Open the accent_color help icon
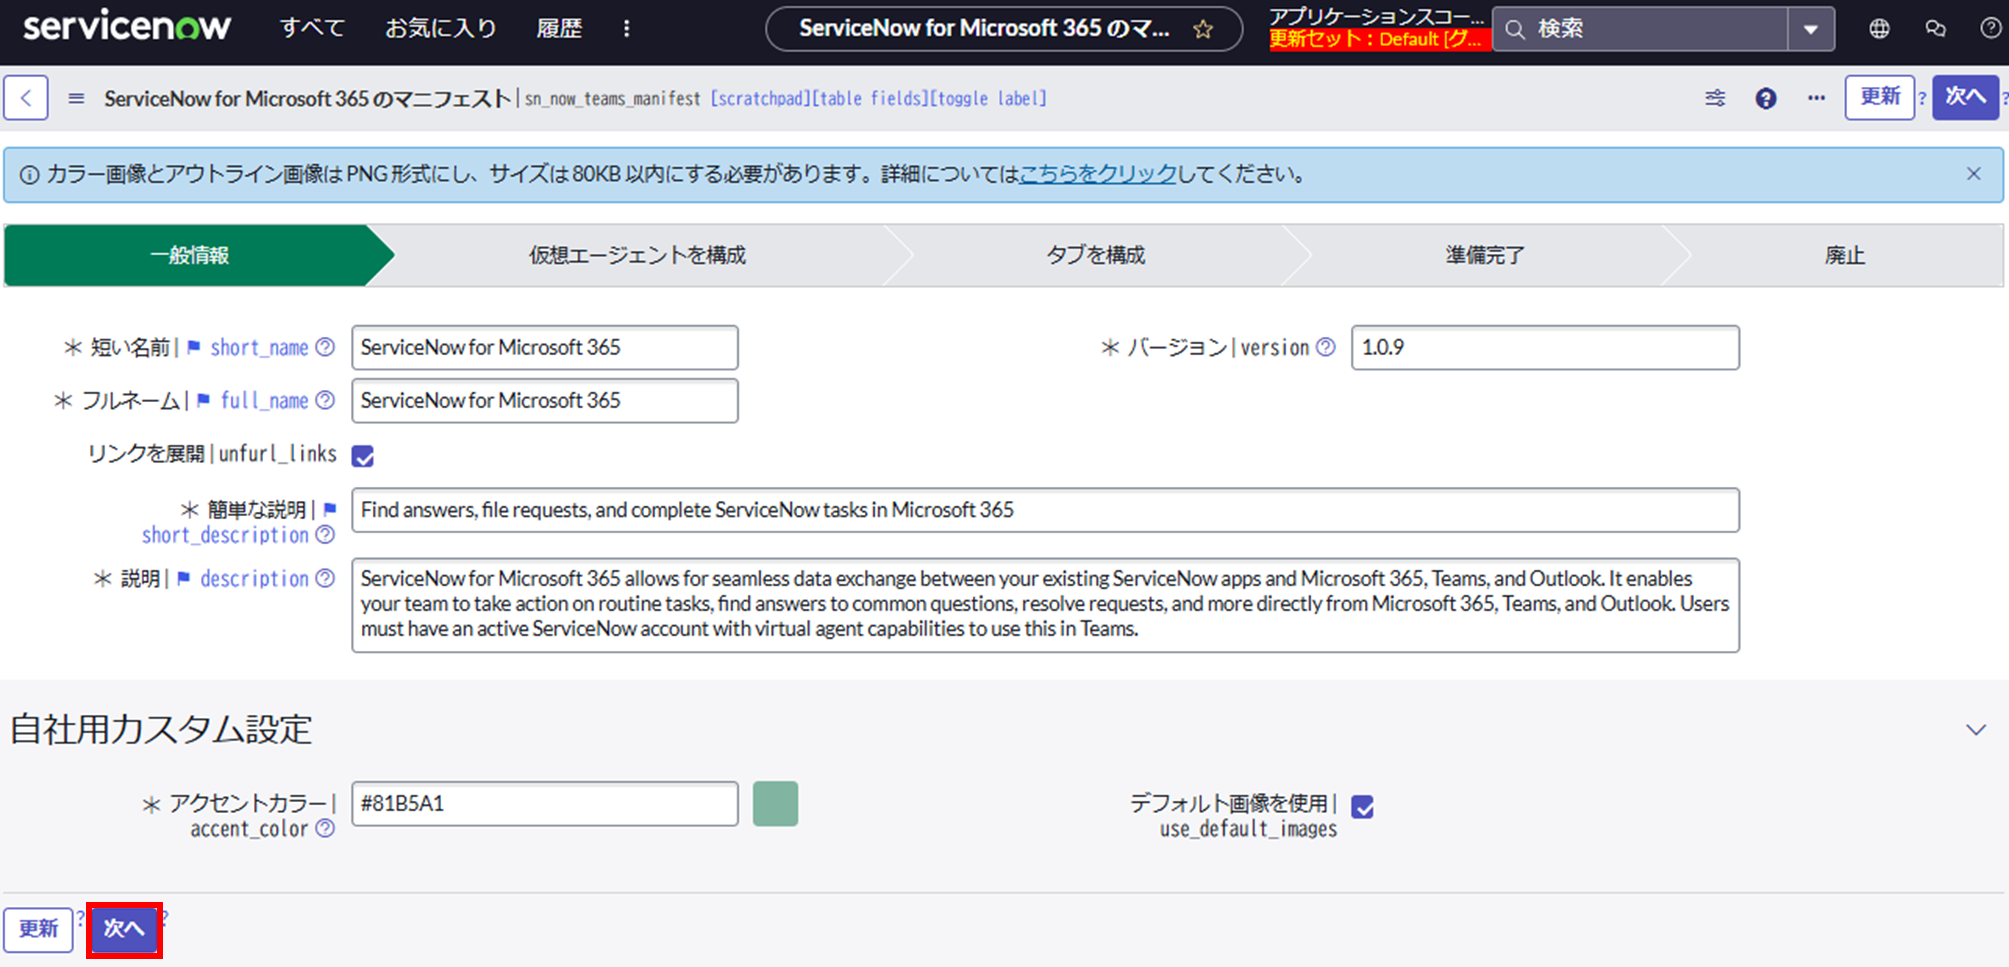 click(325, 828)
